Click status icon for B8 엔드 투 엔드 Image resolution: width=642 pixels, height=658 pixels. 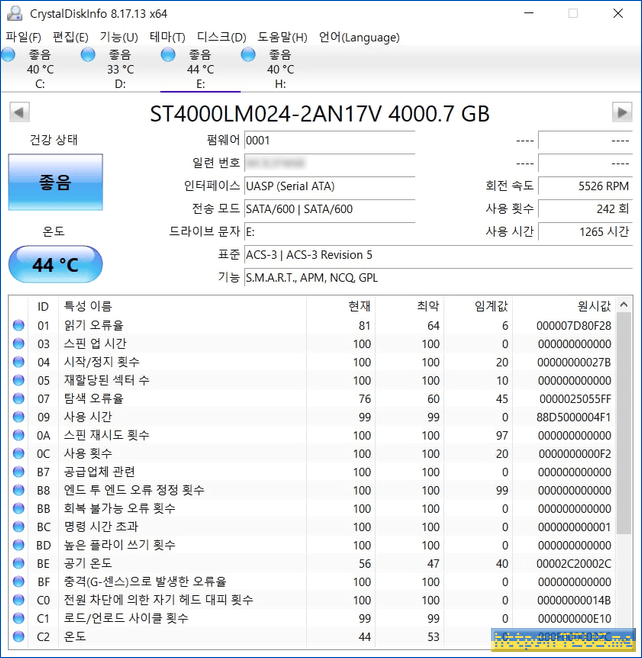click(x=18, y=490)
